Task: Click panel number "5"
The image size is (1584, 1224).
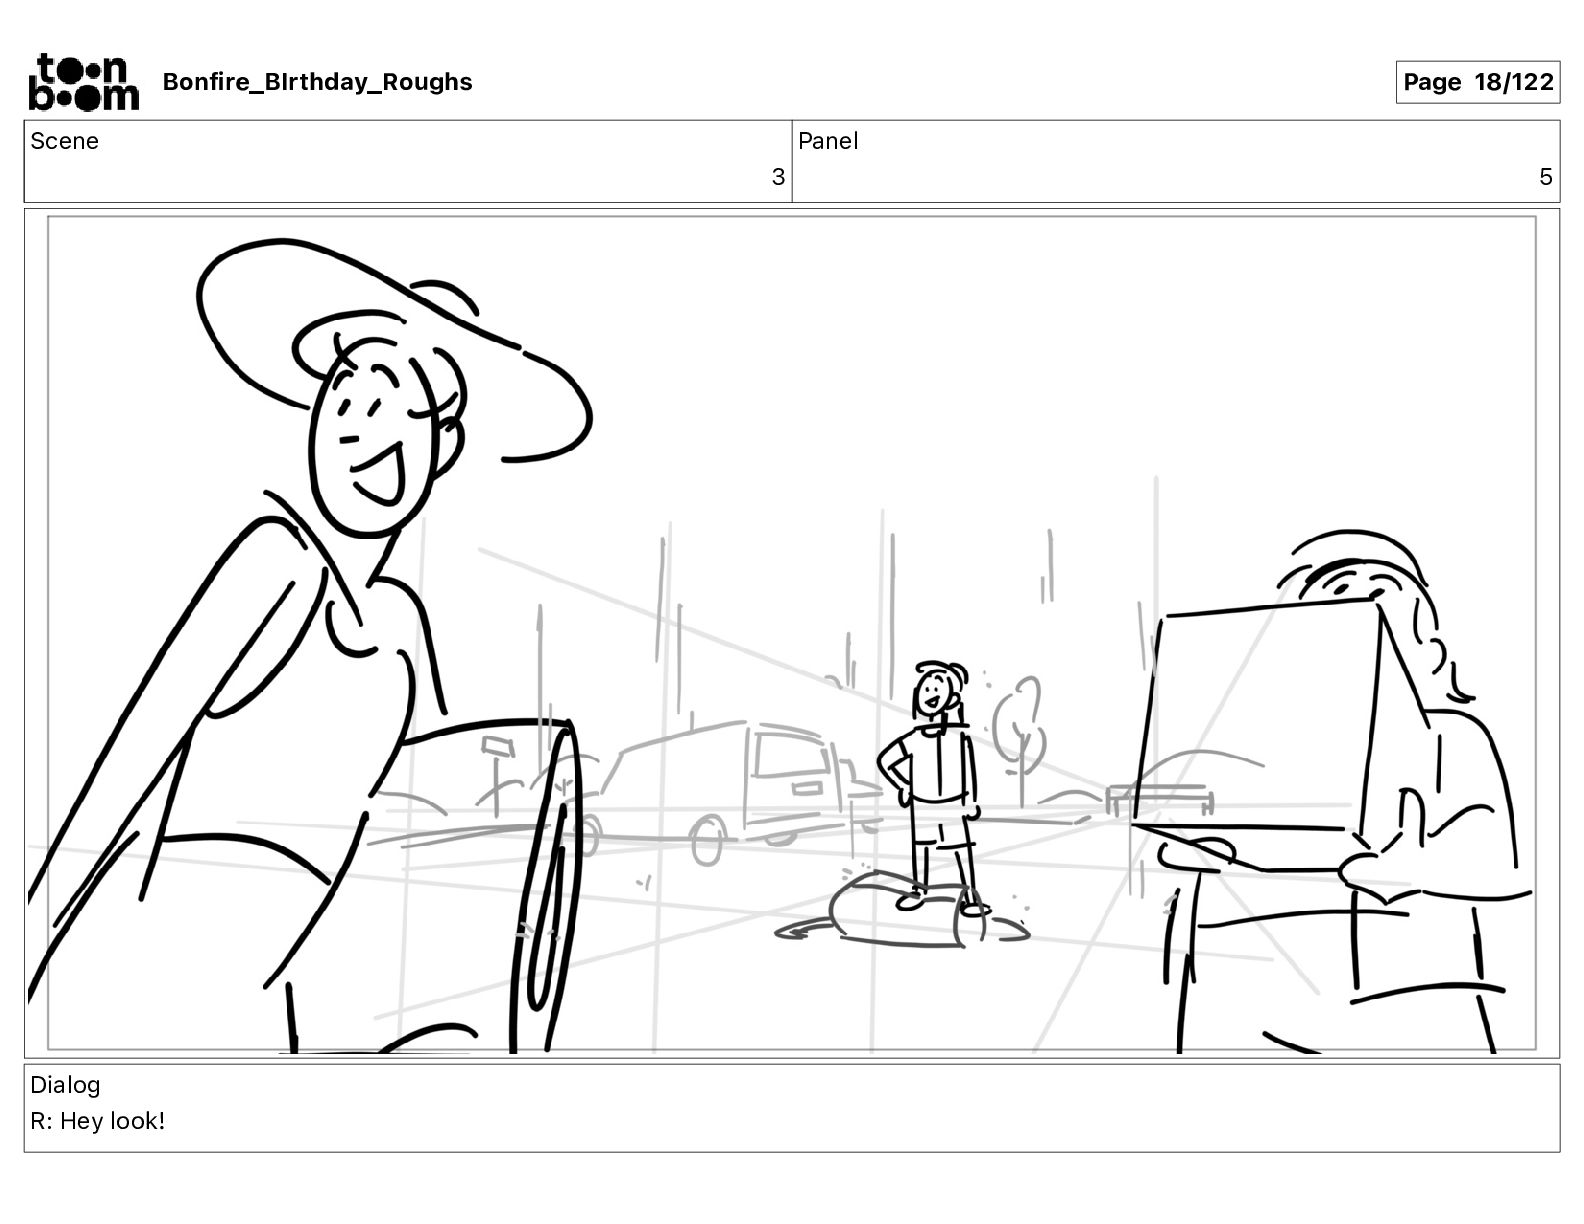Action: (x=1546, y=177)
